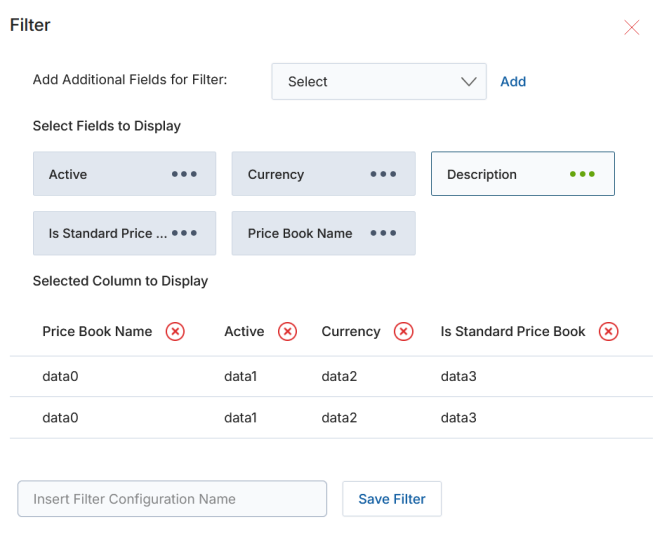Remove the Active column
The width and height of the screenshot is (655, 536).
click(x=287, y=332)
